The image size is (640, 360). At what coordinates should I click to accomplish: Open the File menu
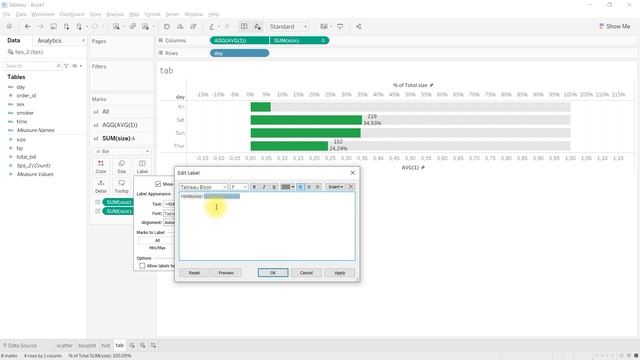6,14
